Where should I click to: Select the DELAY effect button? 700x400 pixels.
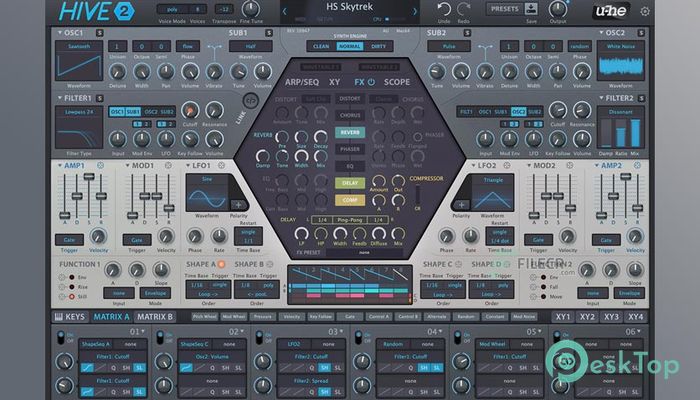coord(350,183)
